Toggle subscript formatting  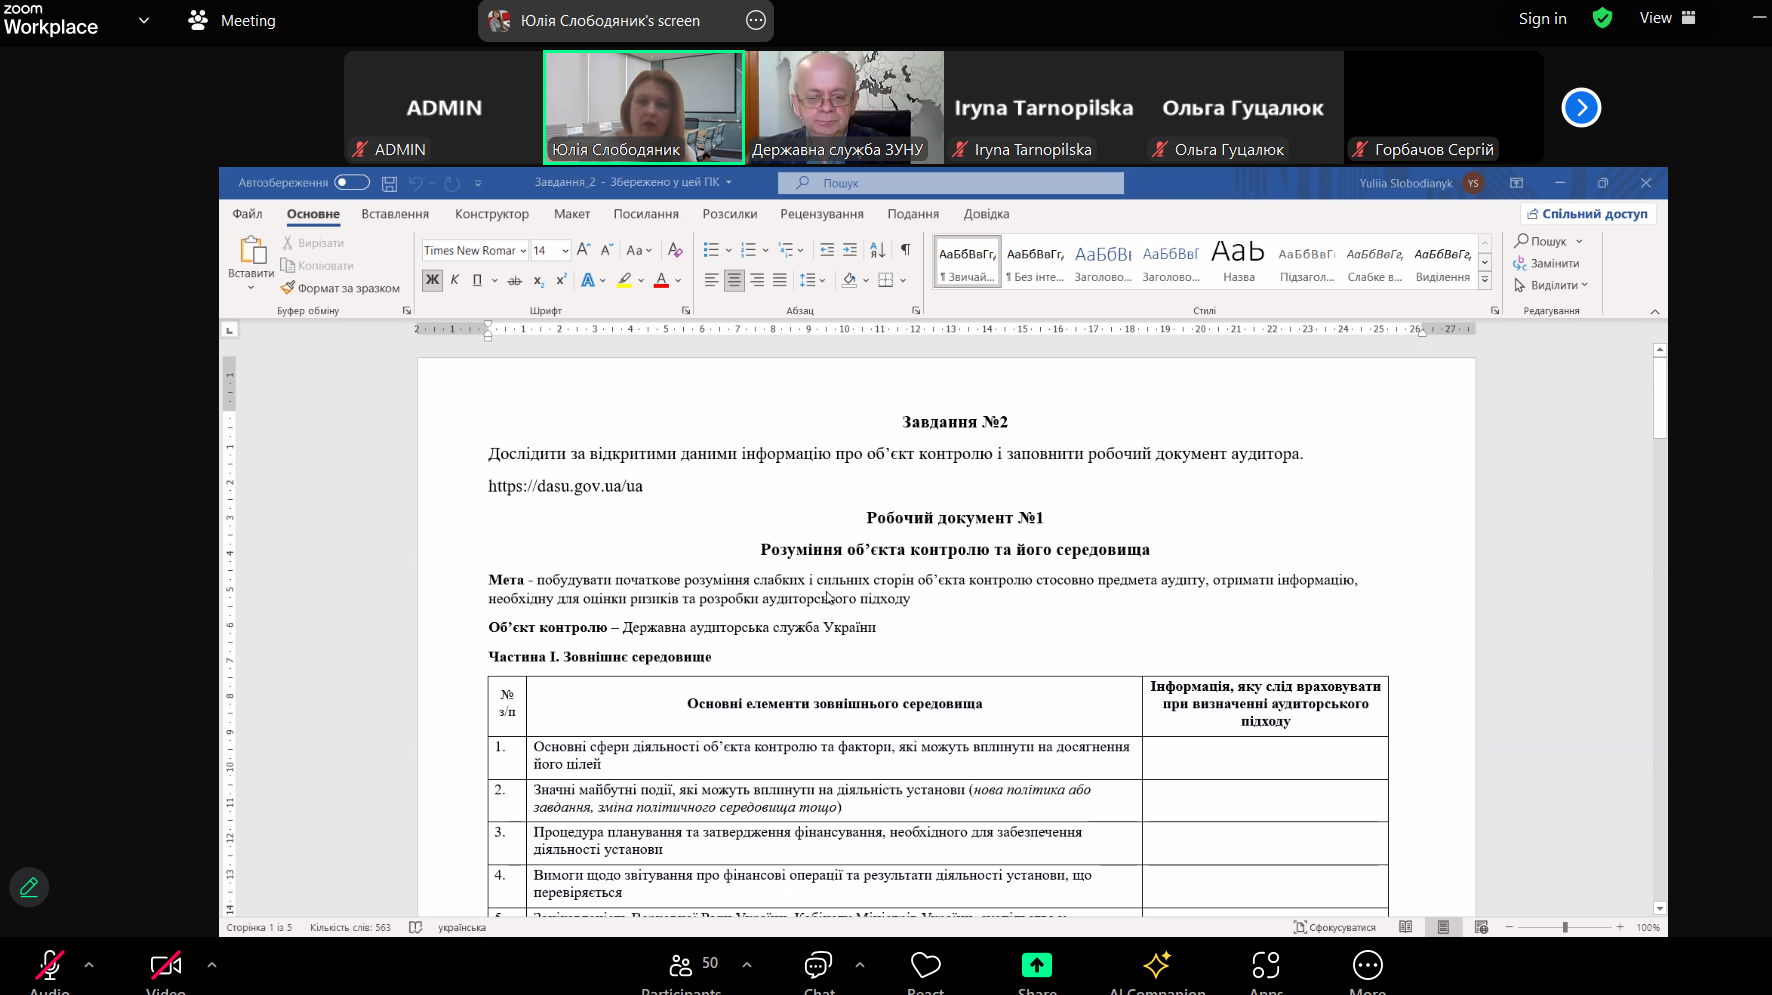pos(538,280)
